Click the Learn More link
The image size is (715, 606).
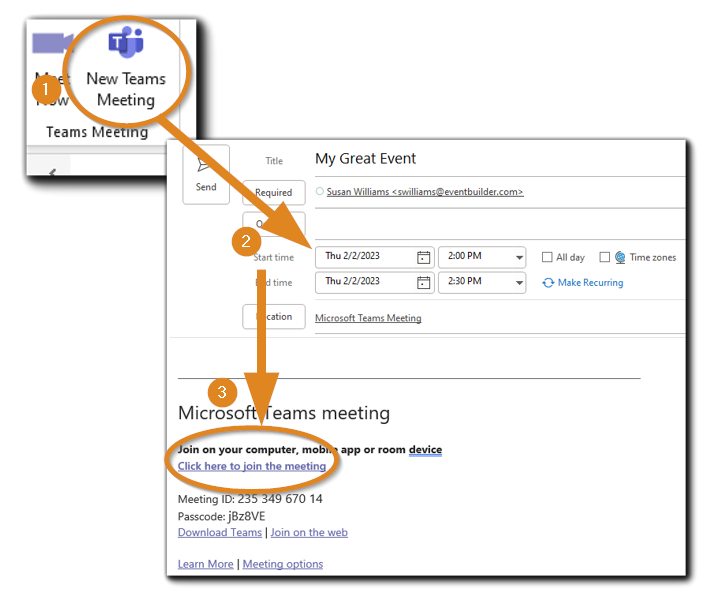(x=205, y=564)
